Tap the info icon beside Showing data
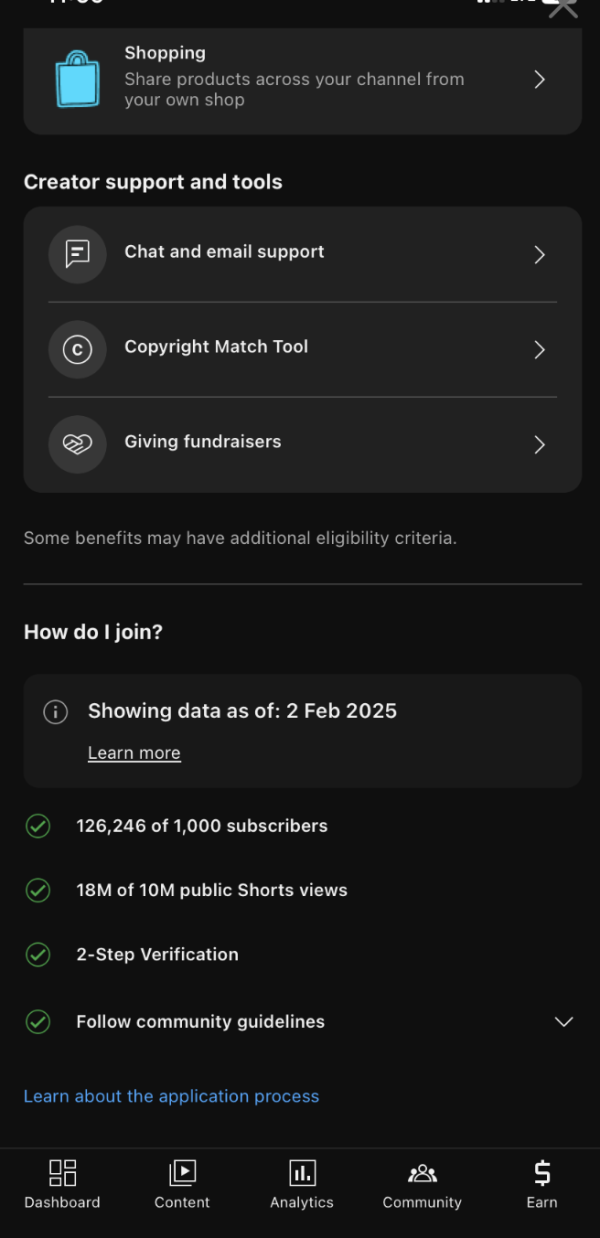 pos(56,712)
